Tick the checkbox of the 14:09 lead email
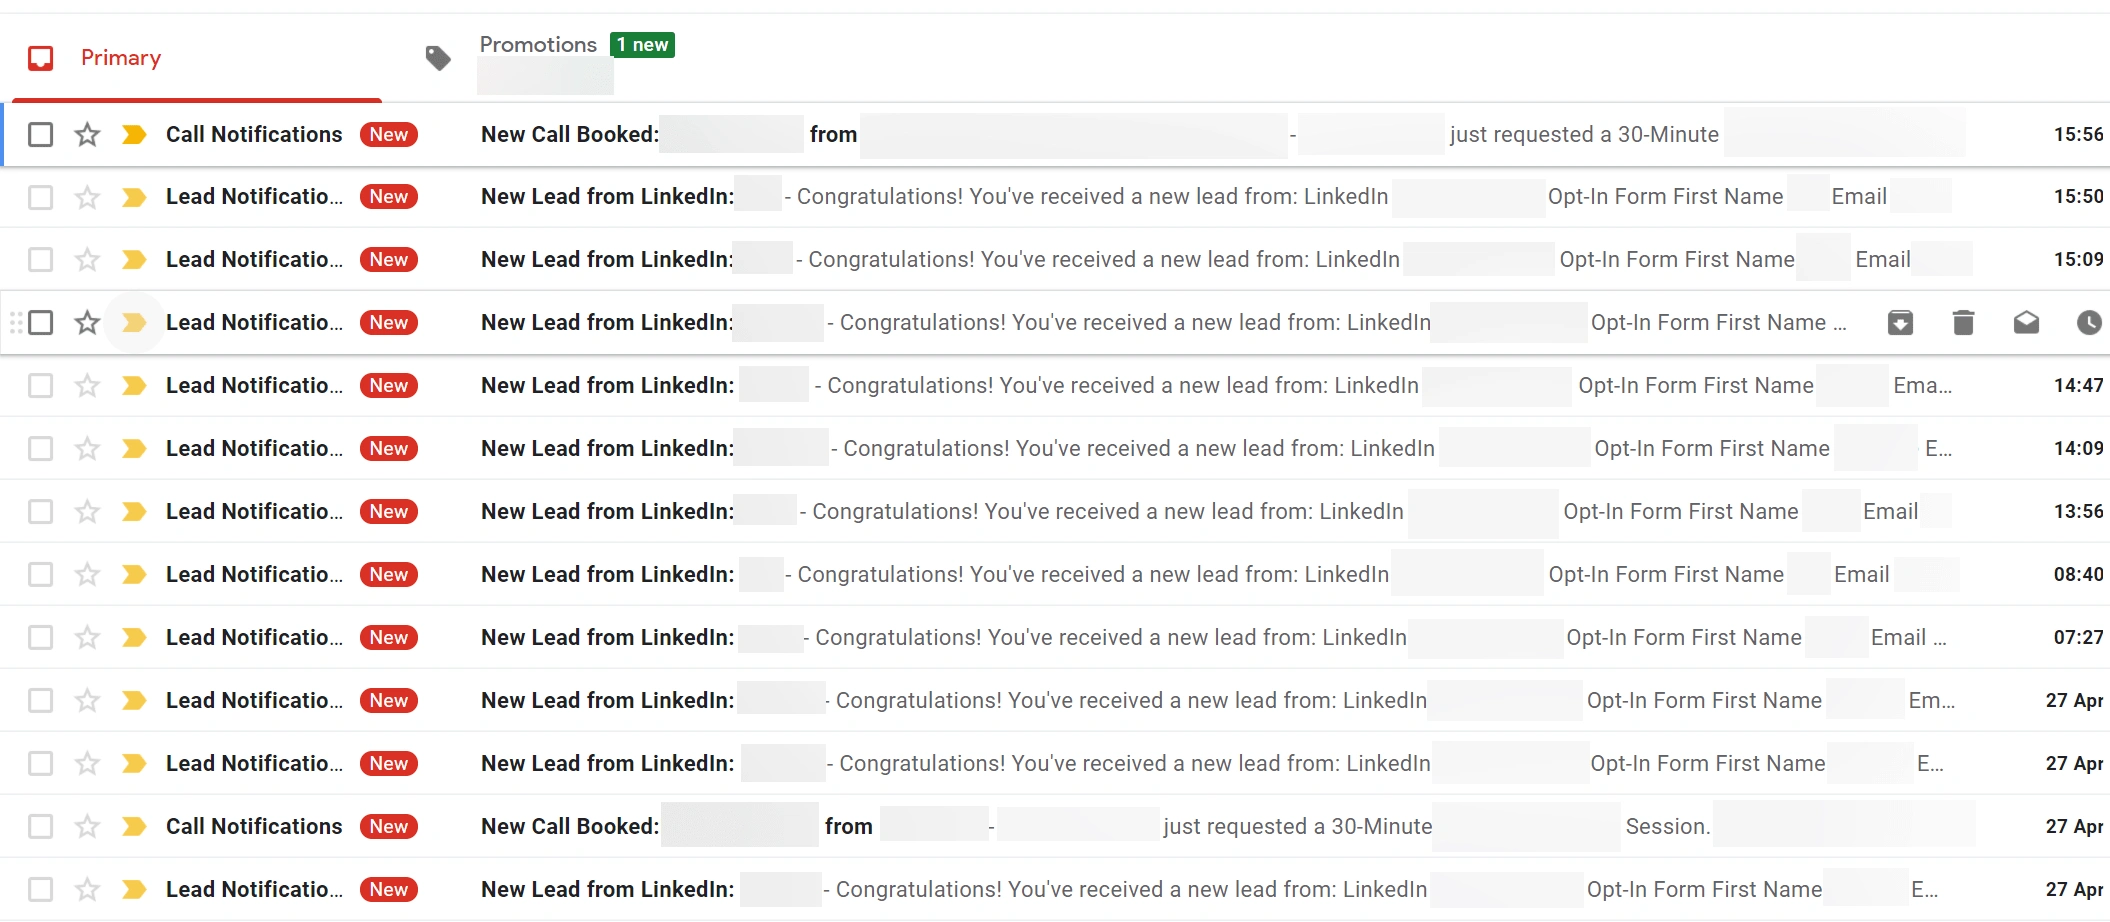 [x=41, y=449]
